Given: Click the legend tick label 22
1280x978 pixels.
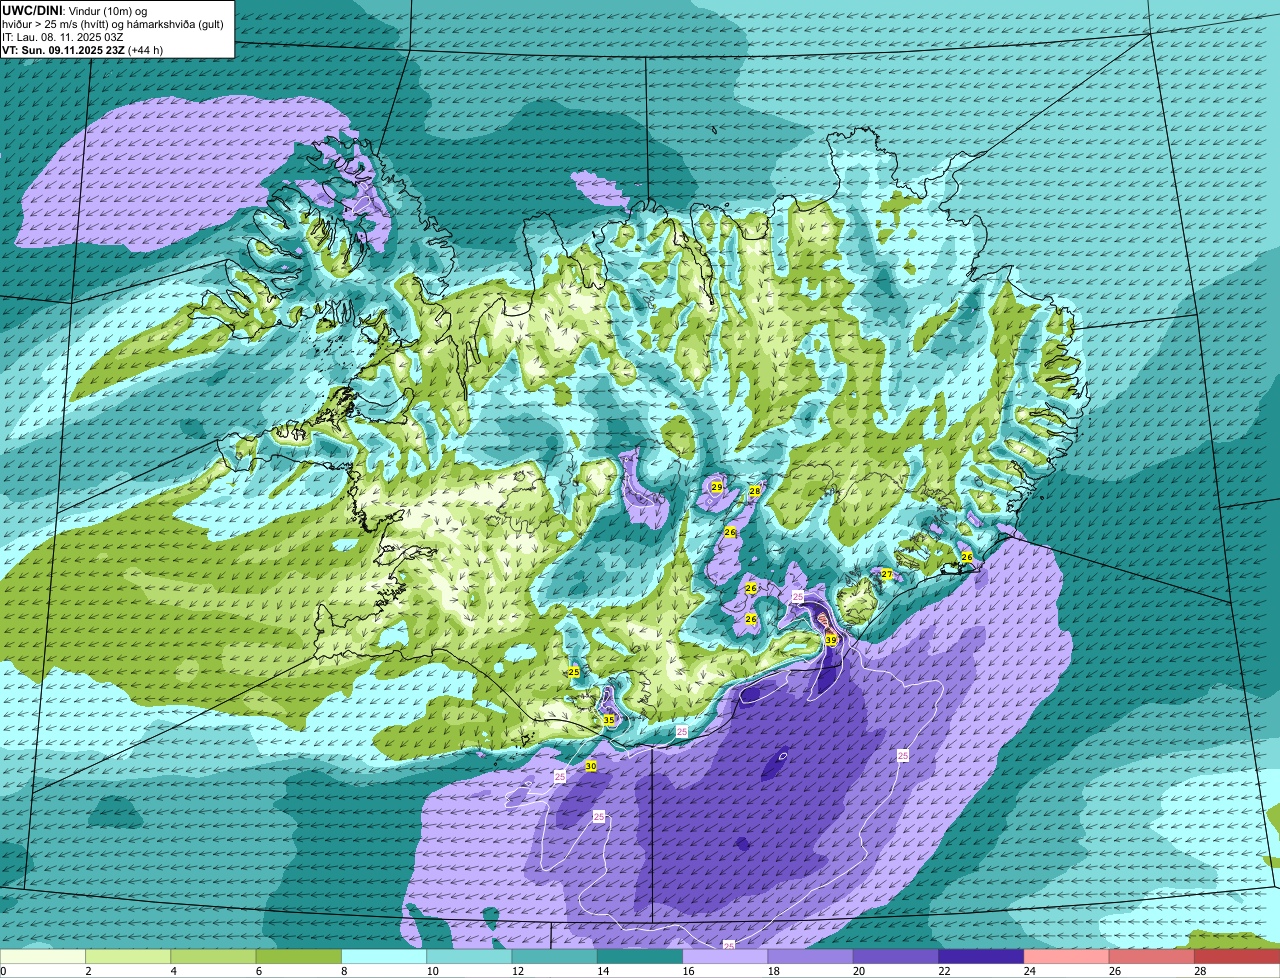Looking at the screenshot, I should click(x=944, y=971).
